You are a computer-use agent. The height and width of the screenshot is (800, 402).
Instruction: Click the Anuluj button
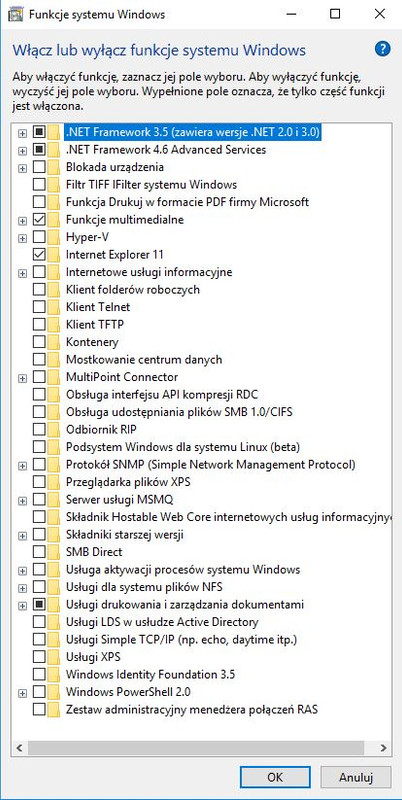point(356,777)
